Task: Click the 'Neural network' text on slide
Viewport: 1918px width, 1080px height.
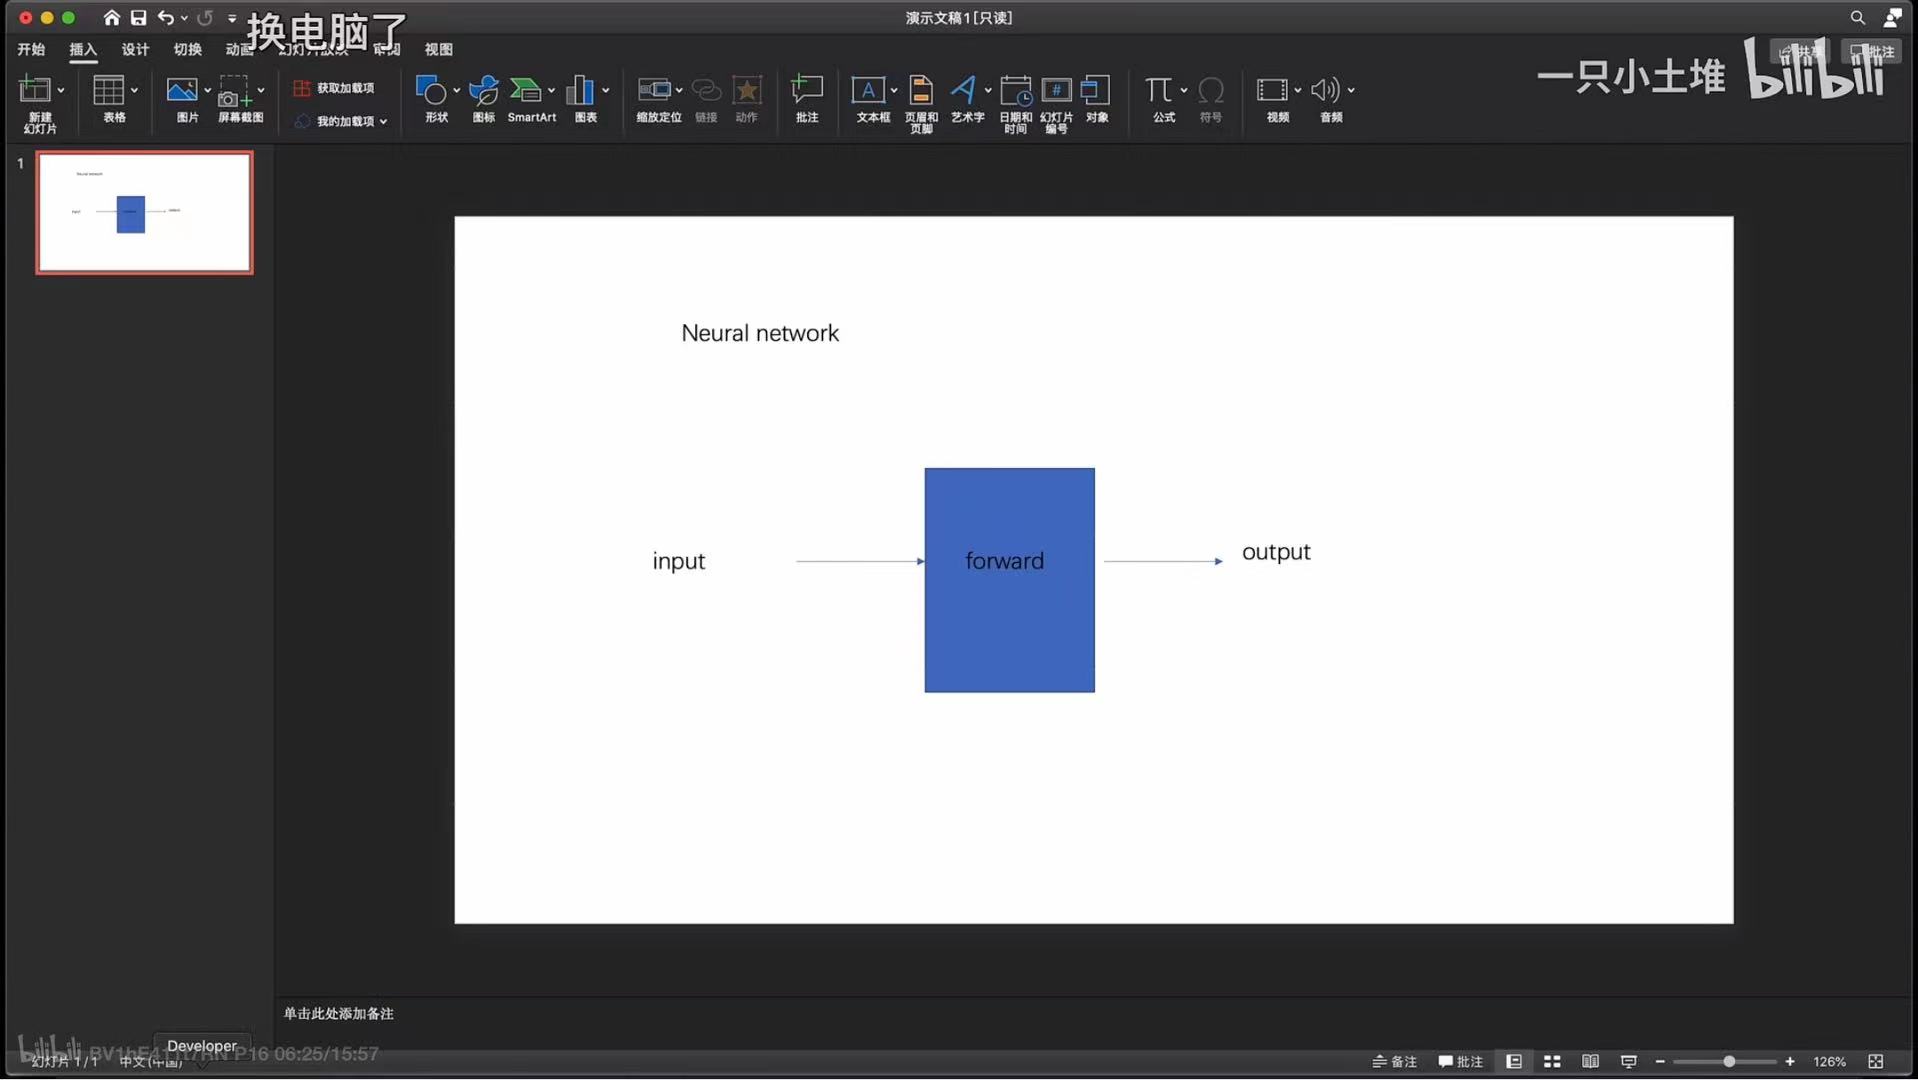Action: 760,333
